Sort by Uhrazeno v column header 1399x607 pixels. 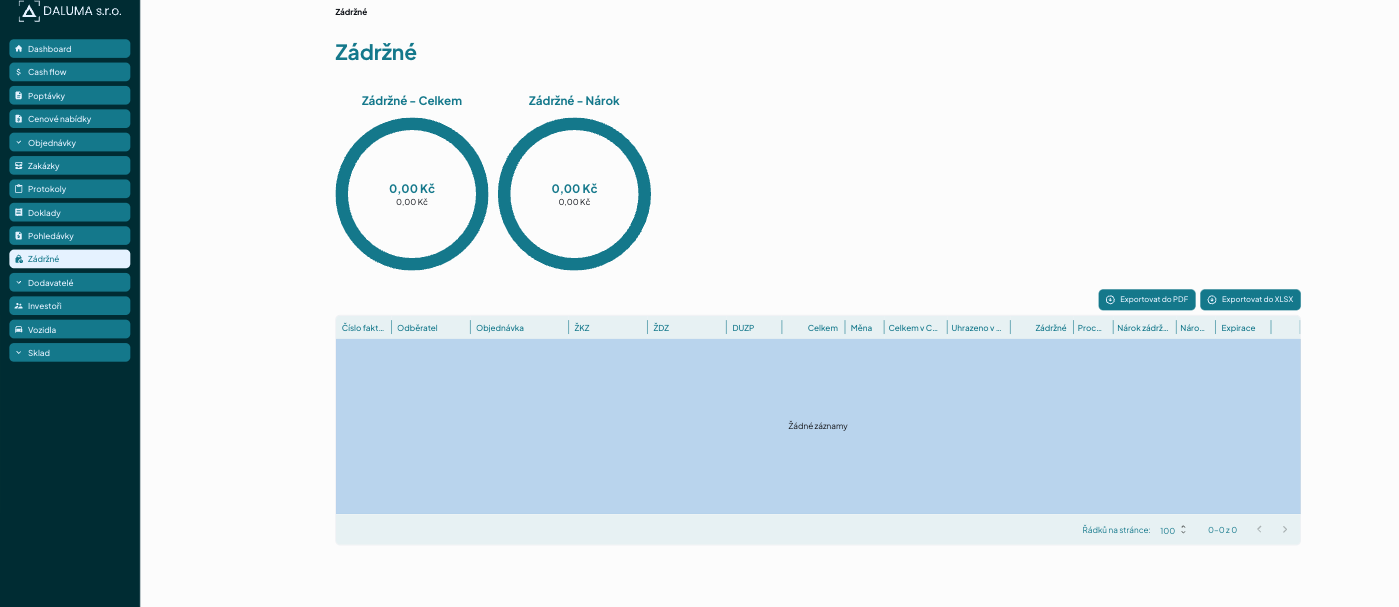977,328
